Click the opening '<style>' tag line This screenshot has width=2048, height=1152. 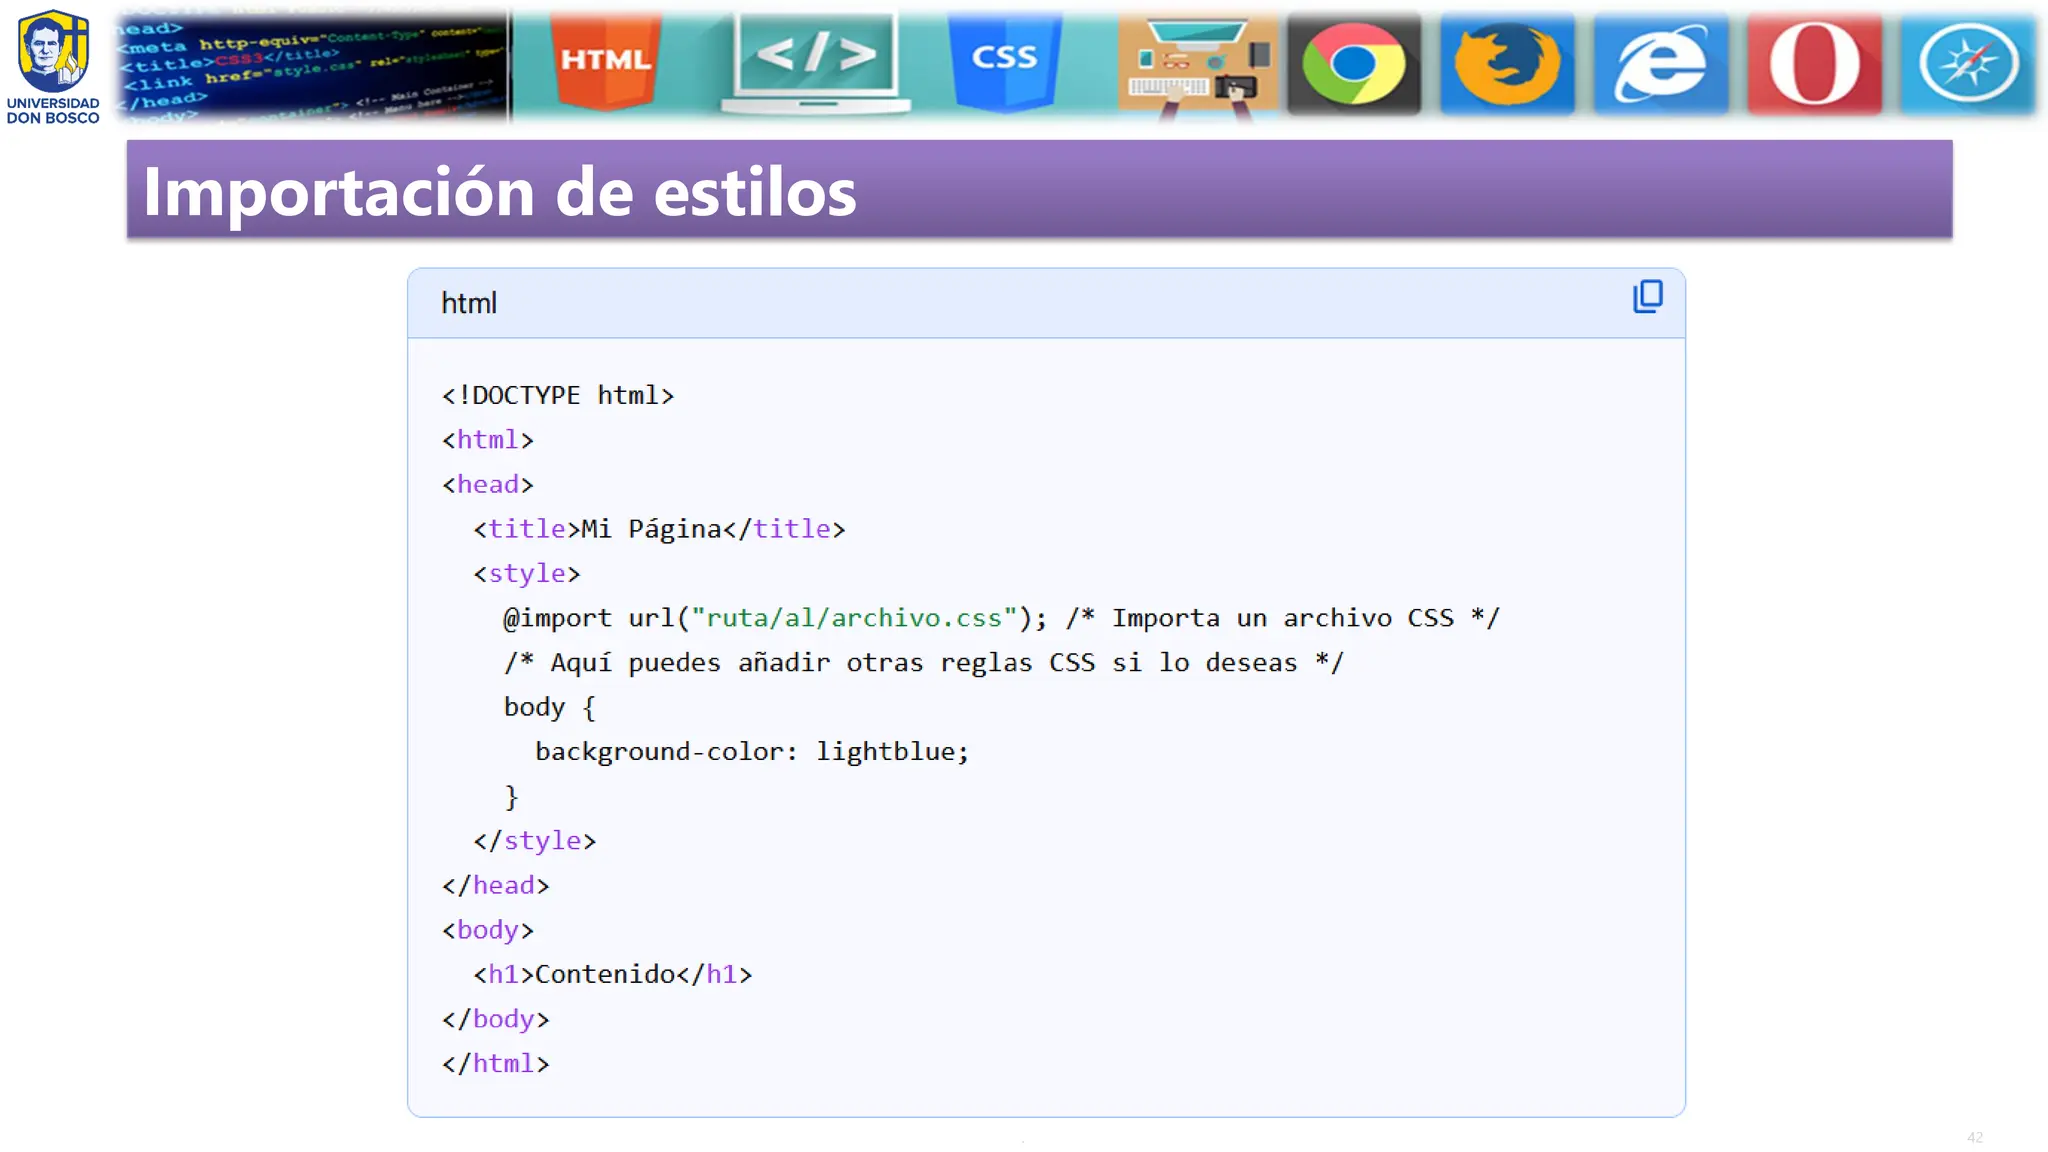tap(526, 573)
